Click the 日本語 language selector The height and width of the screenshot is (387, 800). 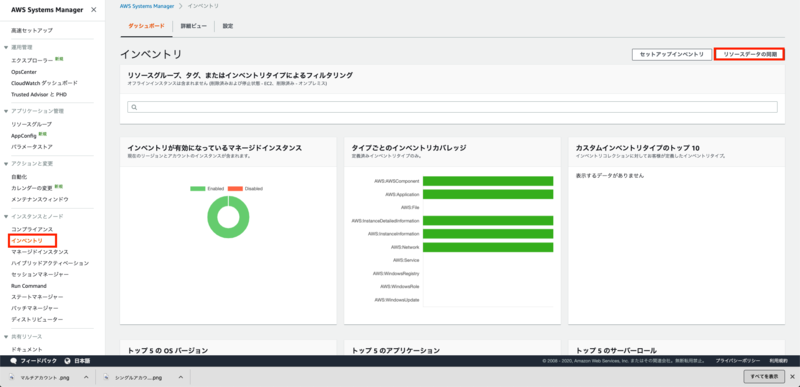pos(82,361)
